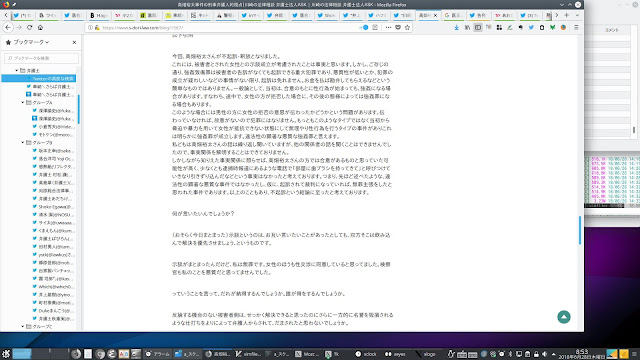Toggle reader view icon in address bar
The image size is (640, 360).
pos(375,27)
